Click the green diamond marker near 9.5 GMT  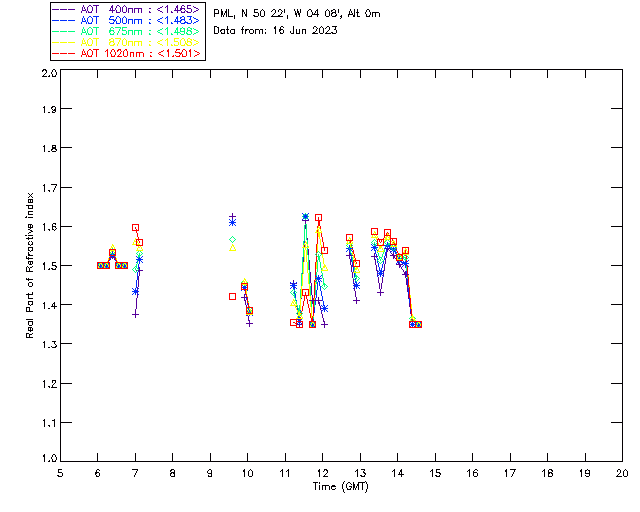click(x=232, y=240)
